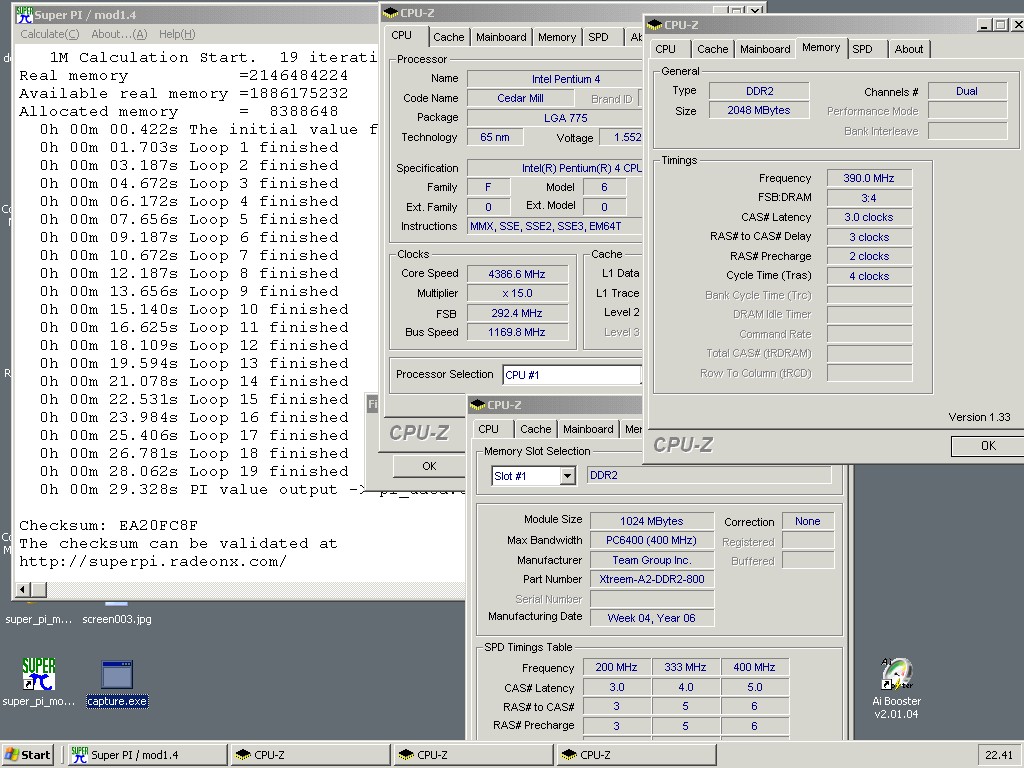Open the About tab in the Timings window
1024x768 pixels.
pyautogui.click(x=909, y=49)
